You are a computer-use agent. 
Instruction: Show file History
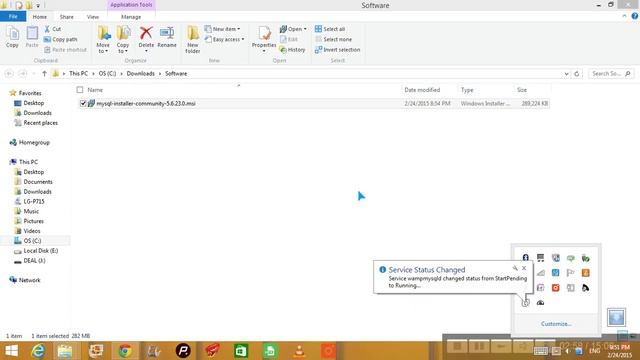[292, 50]
